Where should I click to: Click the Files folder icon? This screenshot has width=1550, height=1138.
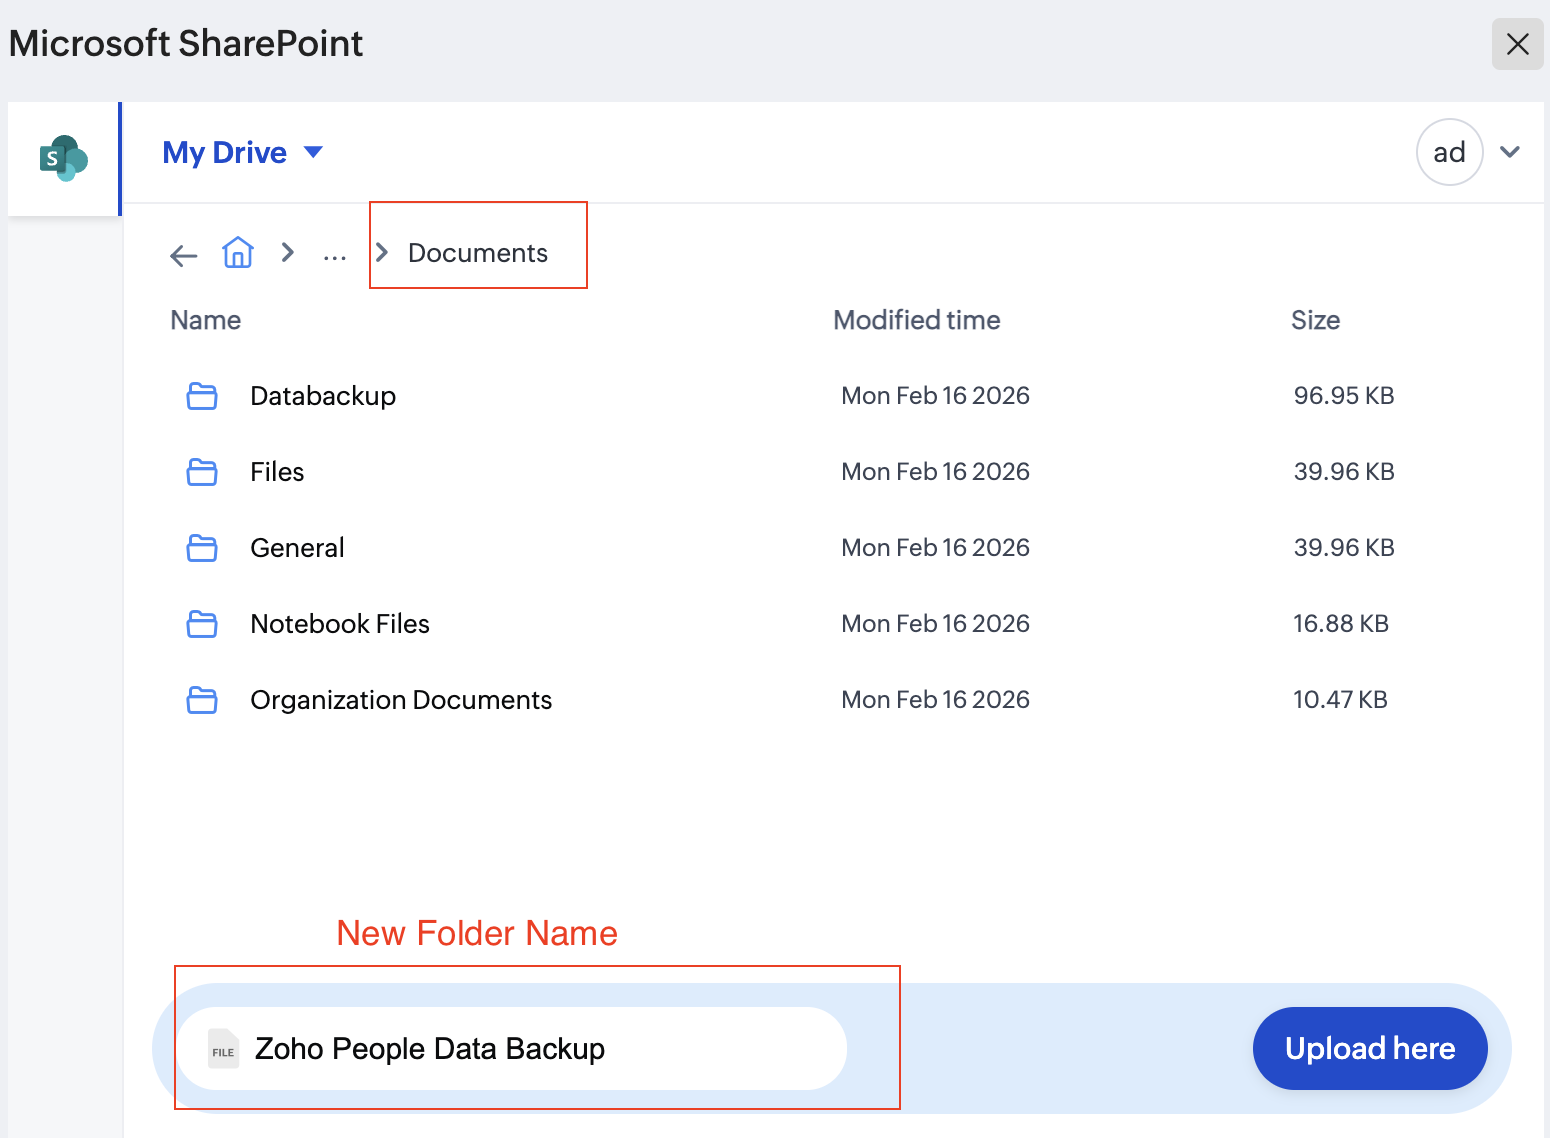202,472
